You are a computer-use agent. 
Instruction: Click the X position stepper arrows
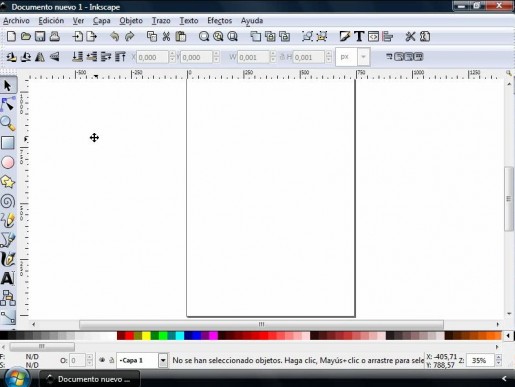(x=172, y=57)
